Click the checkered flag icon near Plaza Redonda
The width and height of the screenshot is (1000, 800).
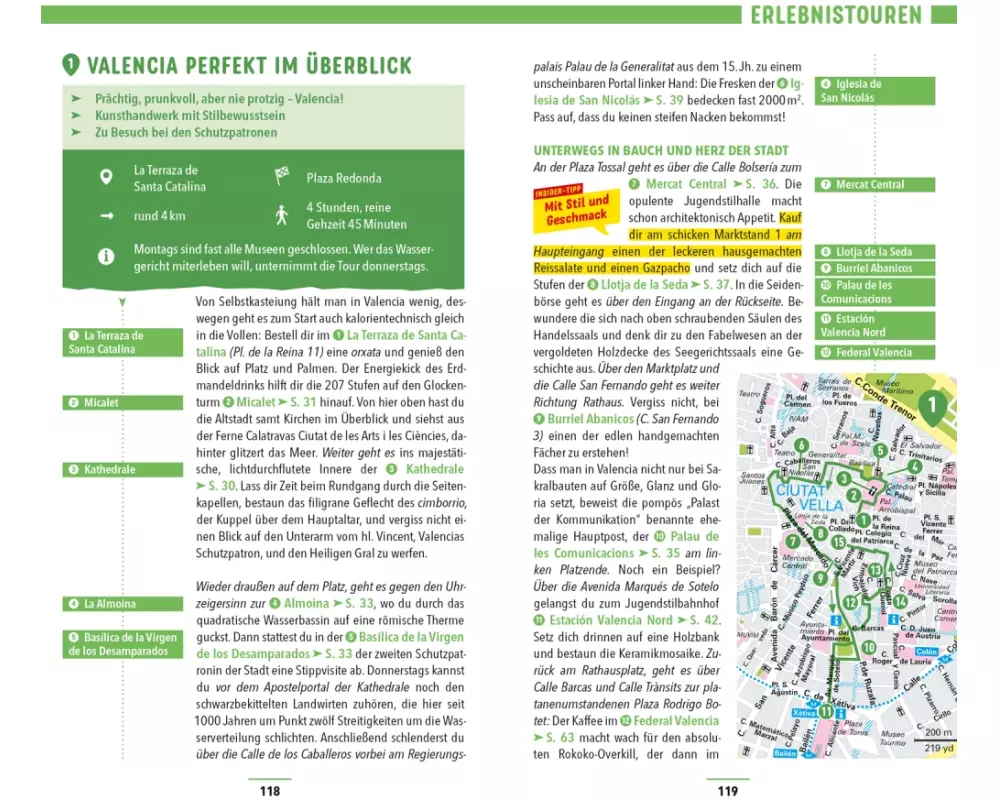[282, 178]
